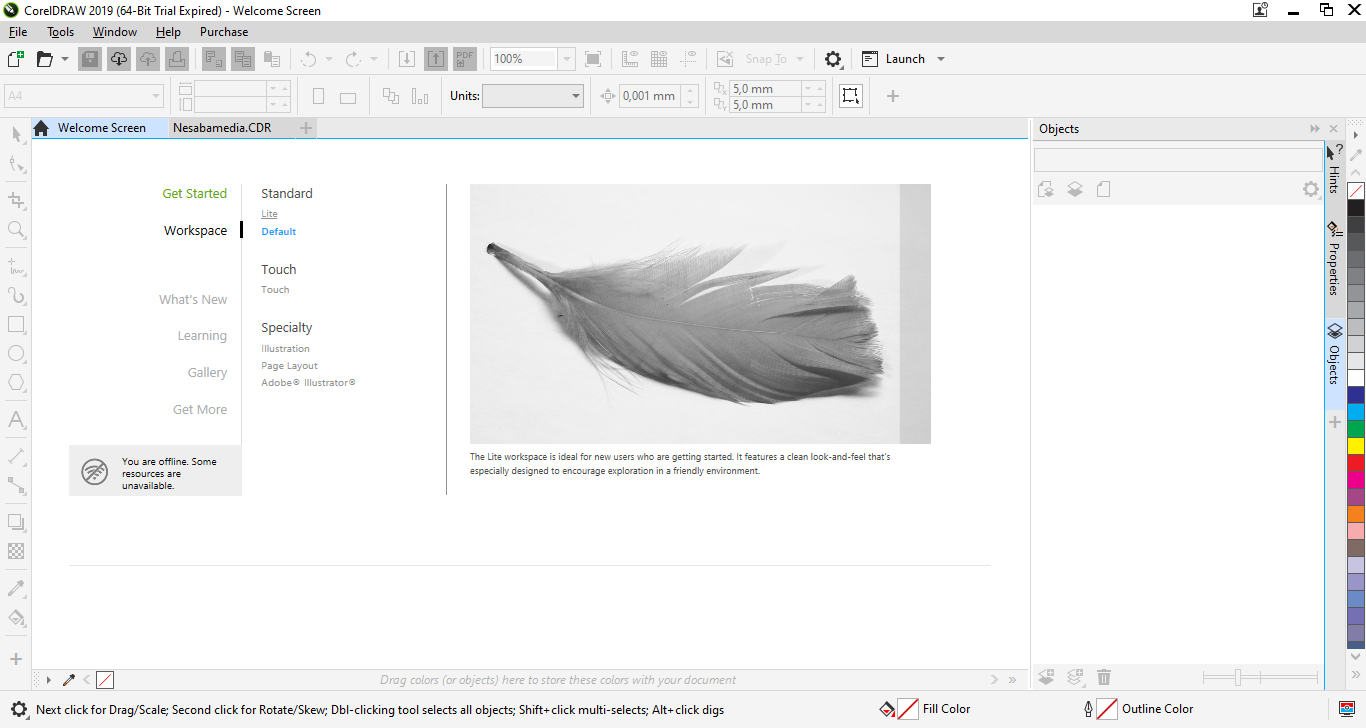
Task: Select the Ellipse tool
Action: pos(16,354)
